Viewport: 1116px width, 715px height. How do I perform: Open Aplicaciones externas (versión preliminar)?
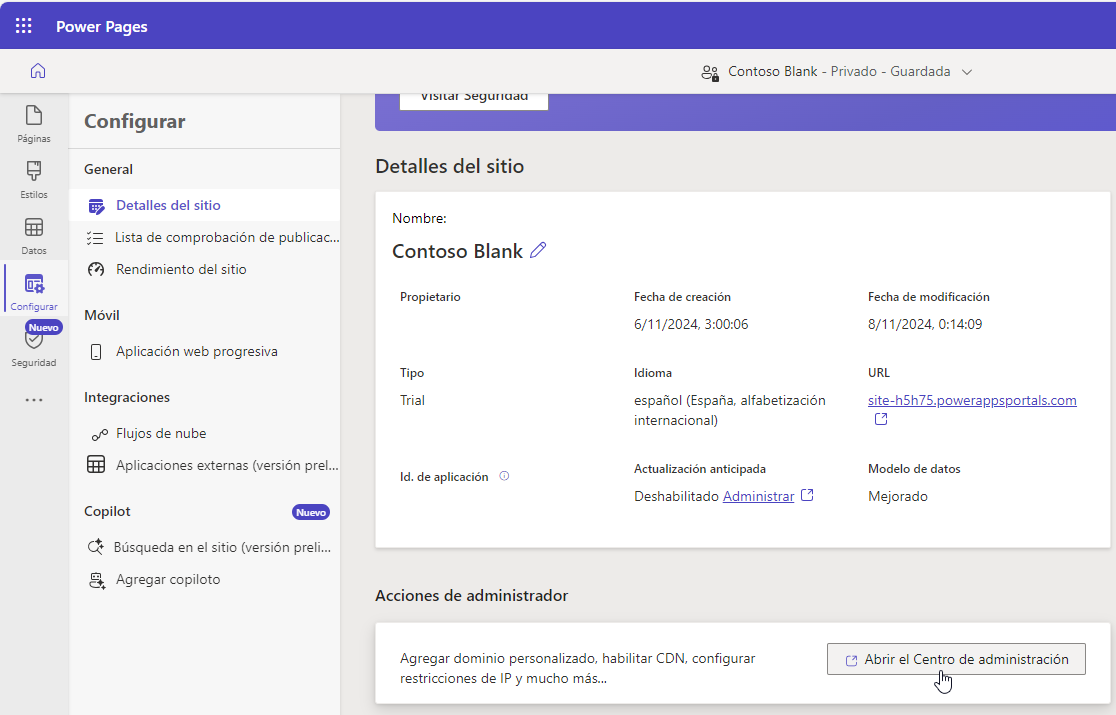205,465
